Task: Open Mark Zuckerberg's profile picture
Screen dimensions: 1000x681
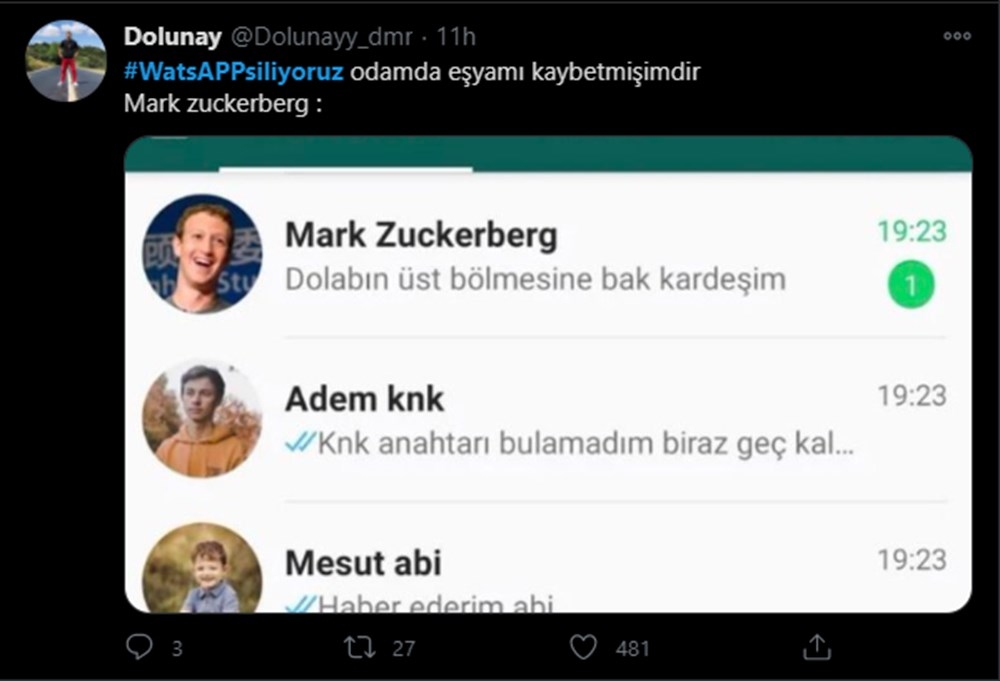Action: pyautogui.click(x=203, y=254)
